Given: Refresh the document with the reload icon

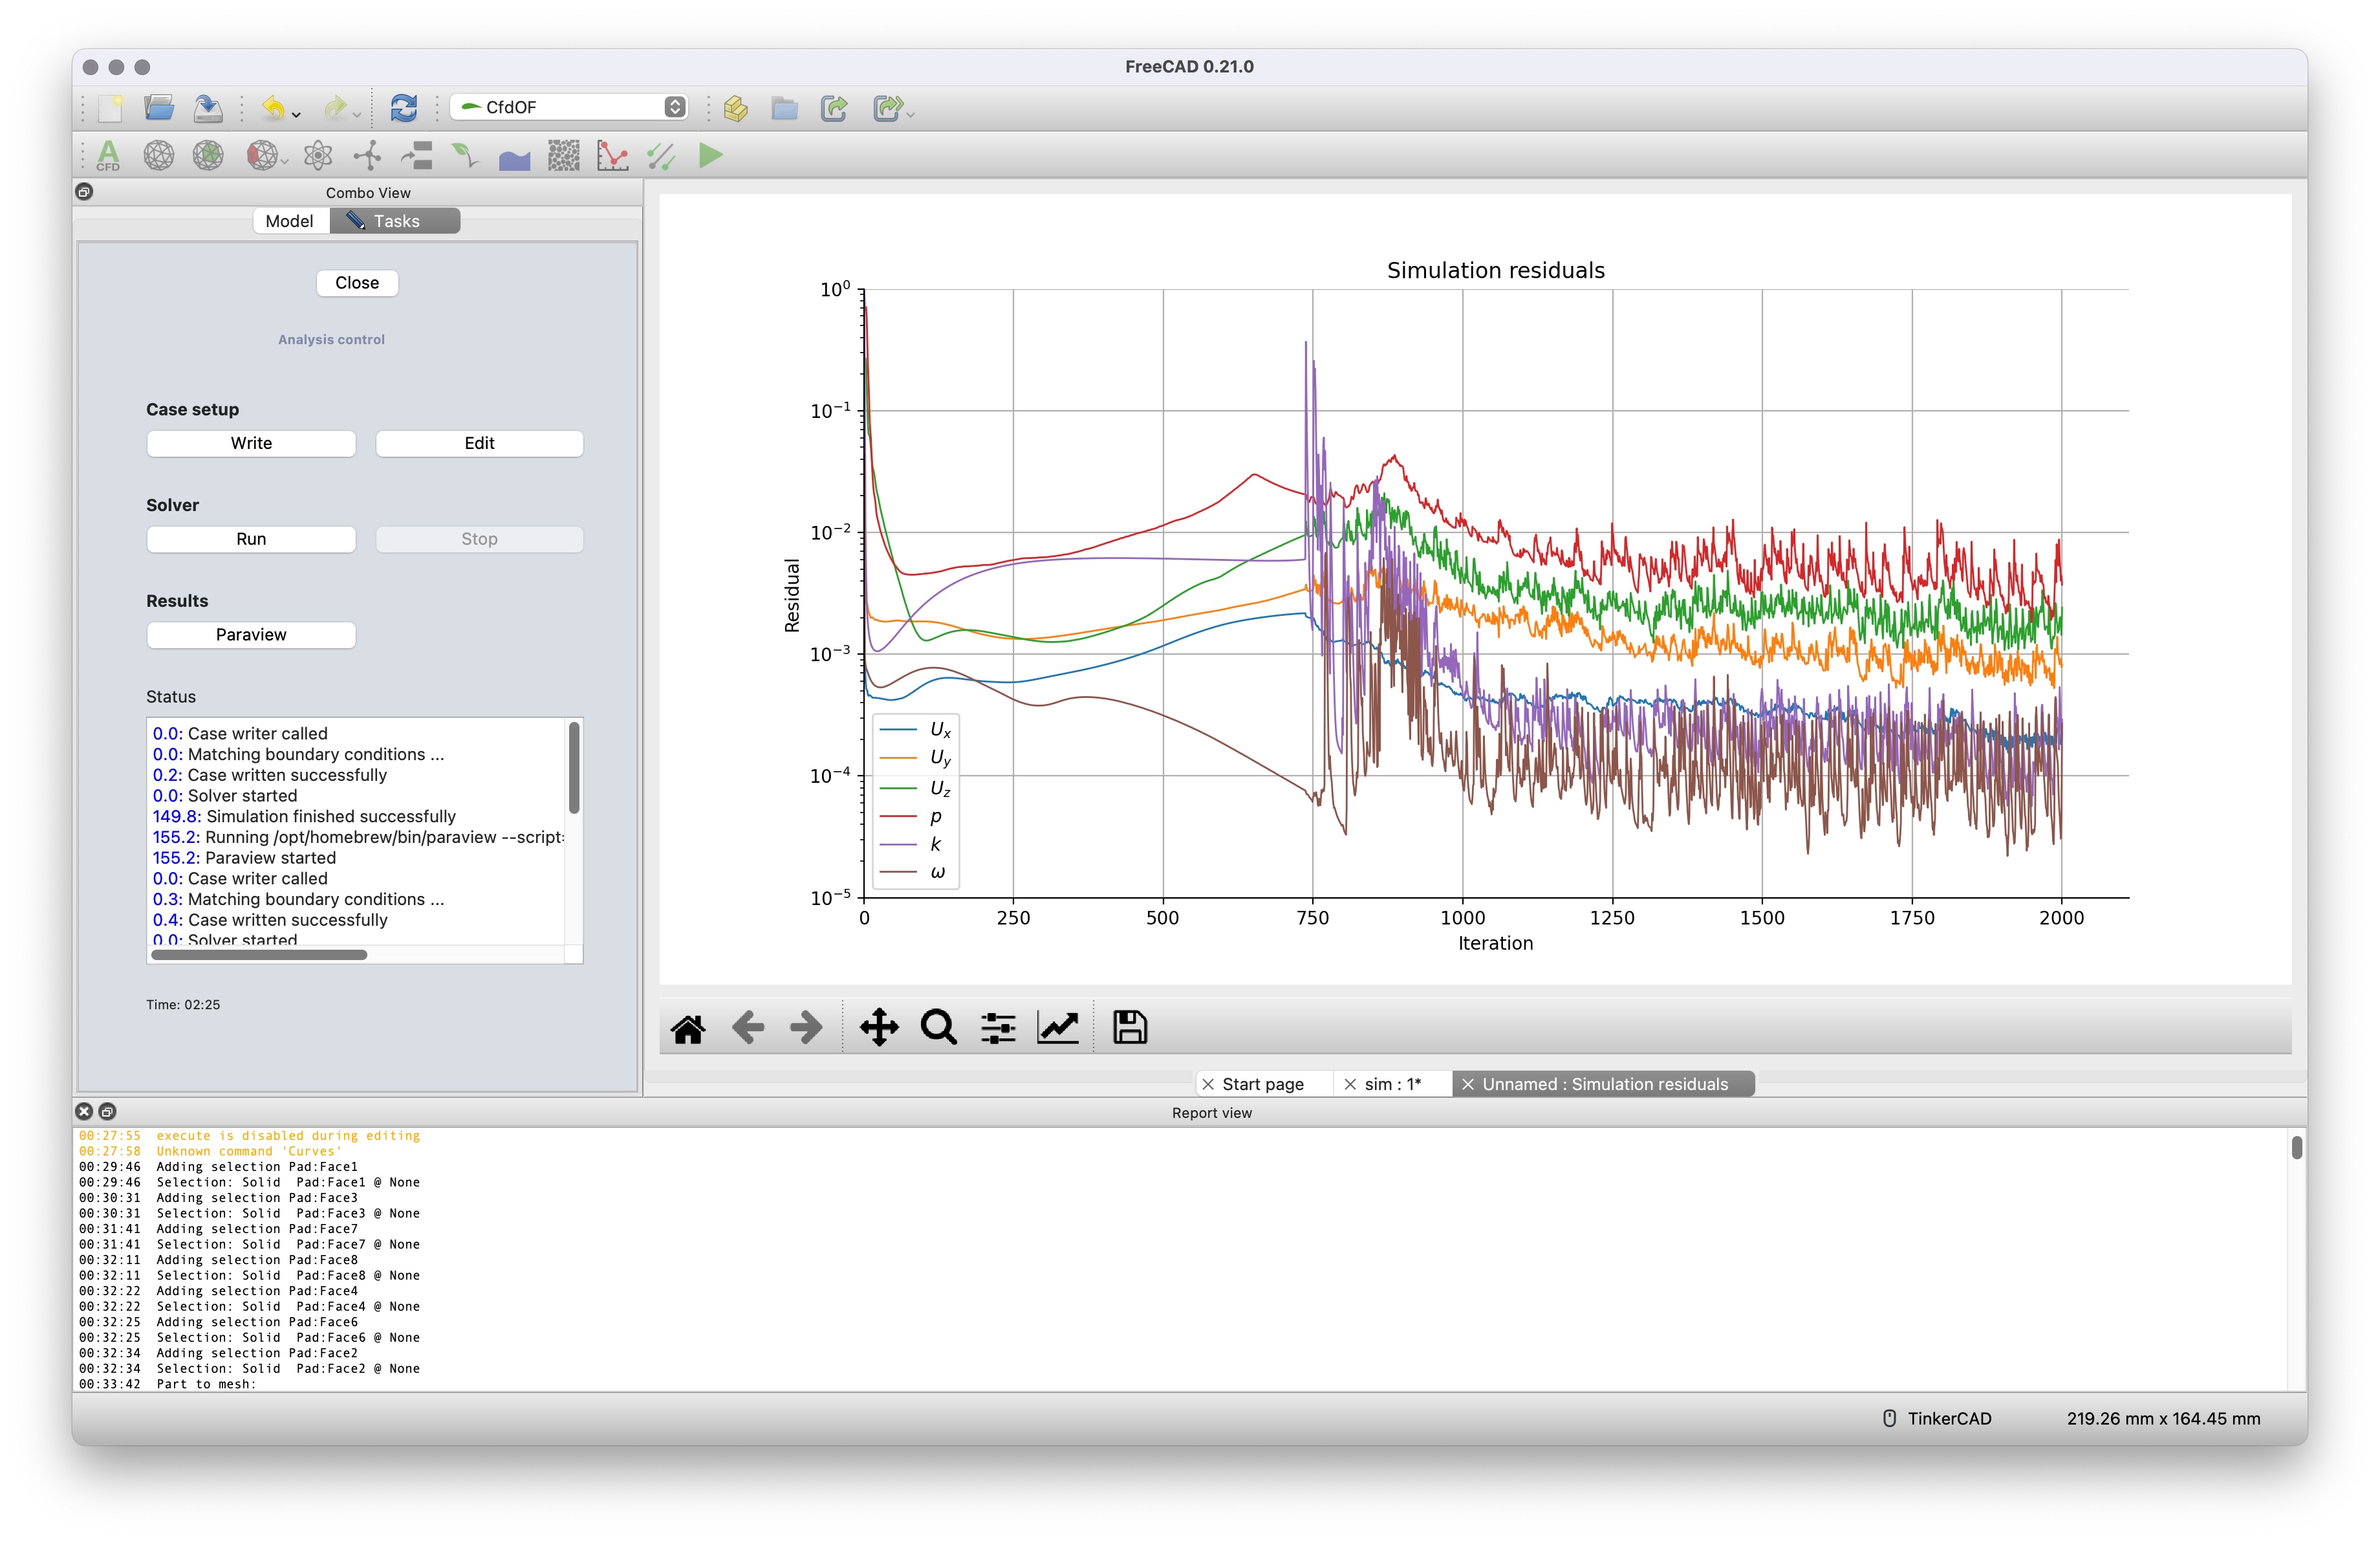Looking at the screenshot, I should [x=403, y=108].
